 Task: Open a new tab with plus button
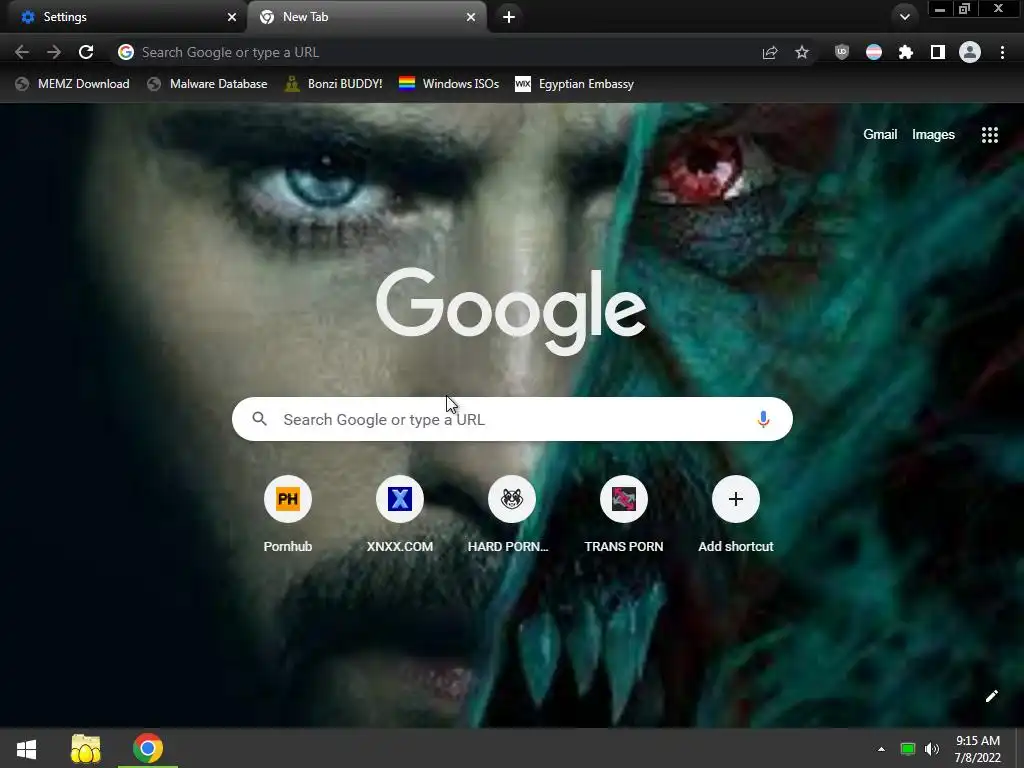point(509,17)
